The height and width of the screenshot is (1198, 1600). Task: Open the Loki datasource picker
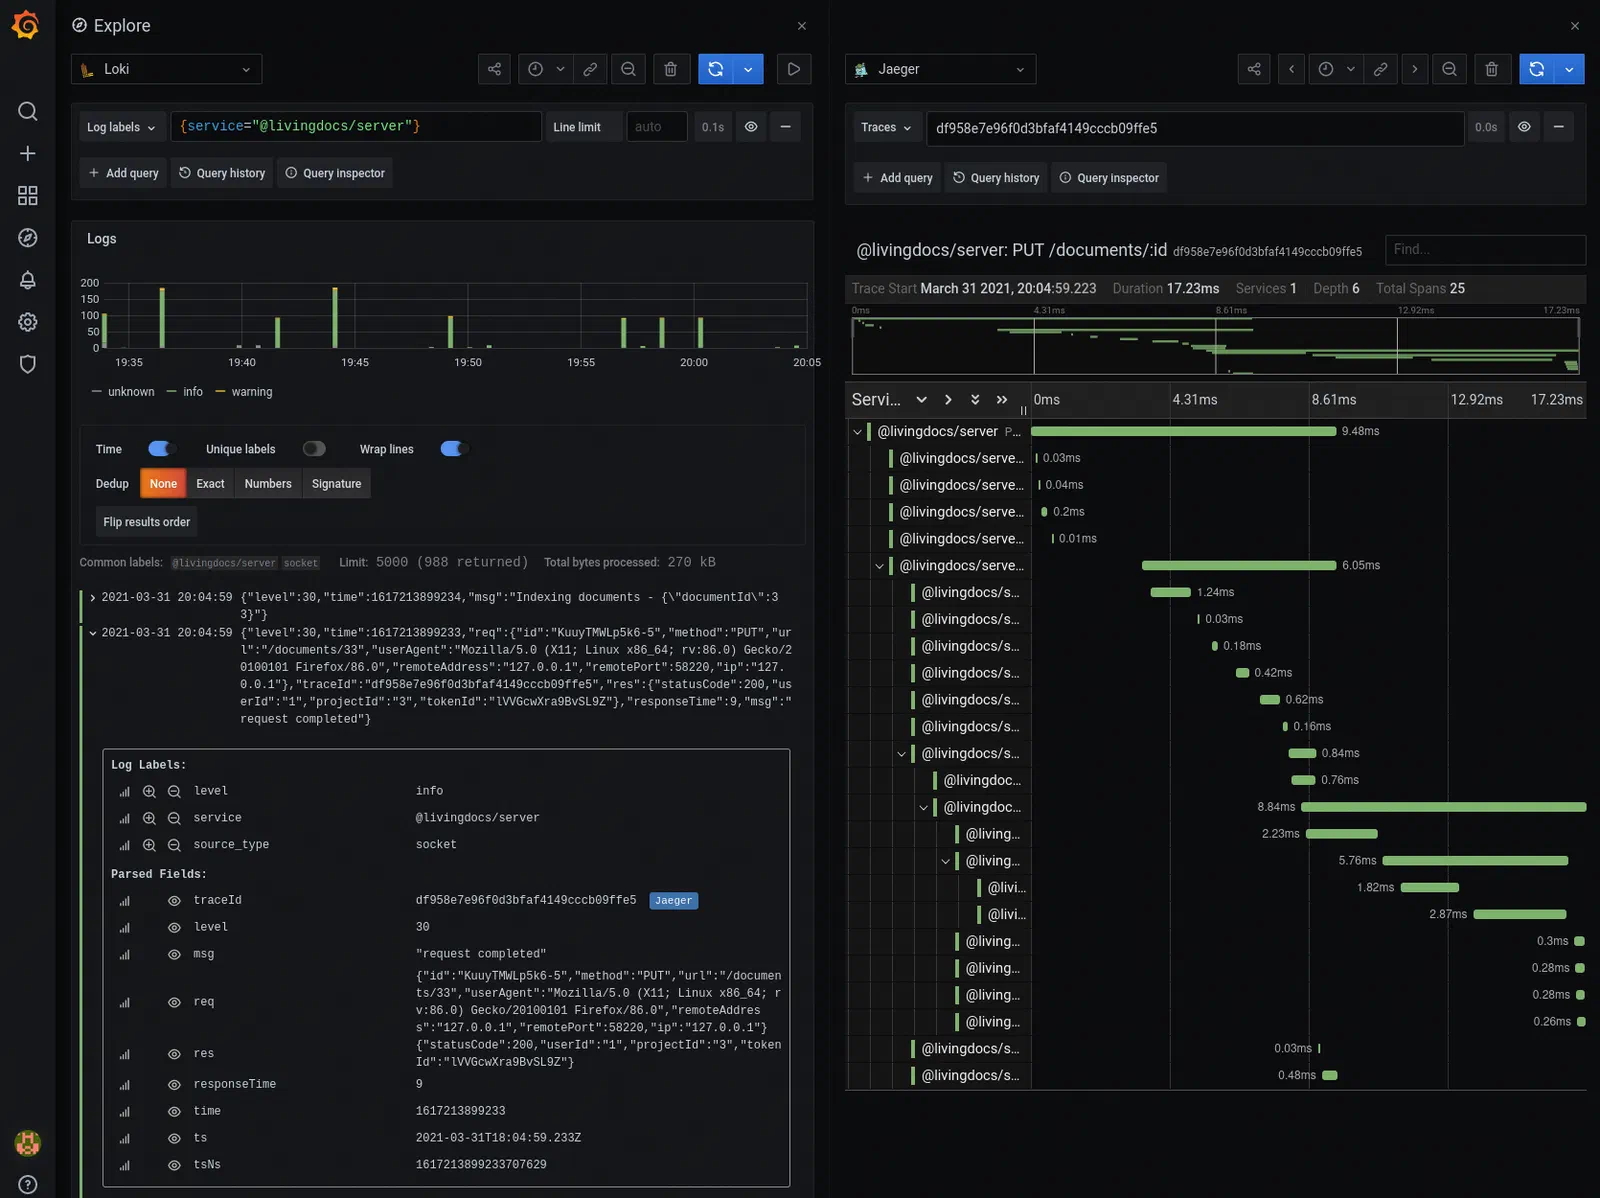(166, 69)
